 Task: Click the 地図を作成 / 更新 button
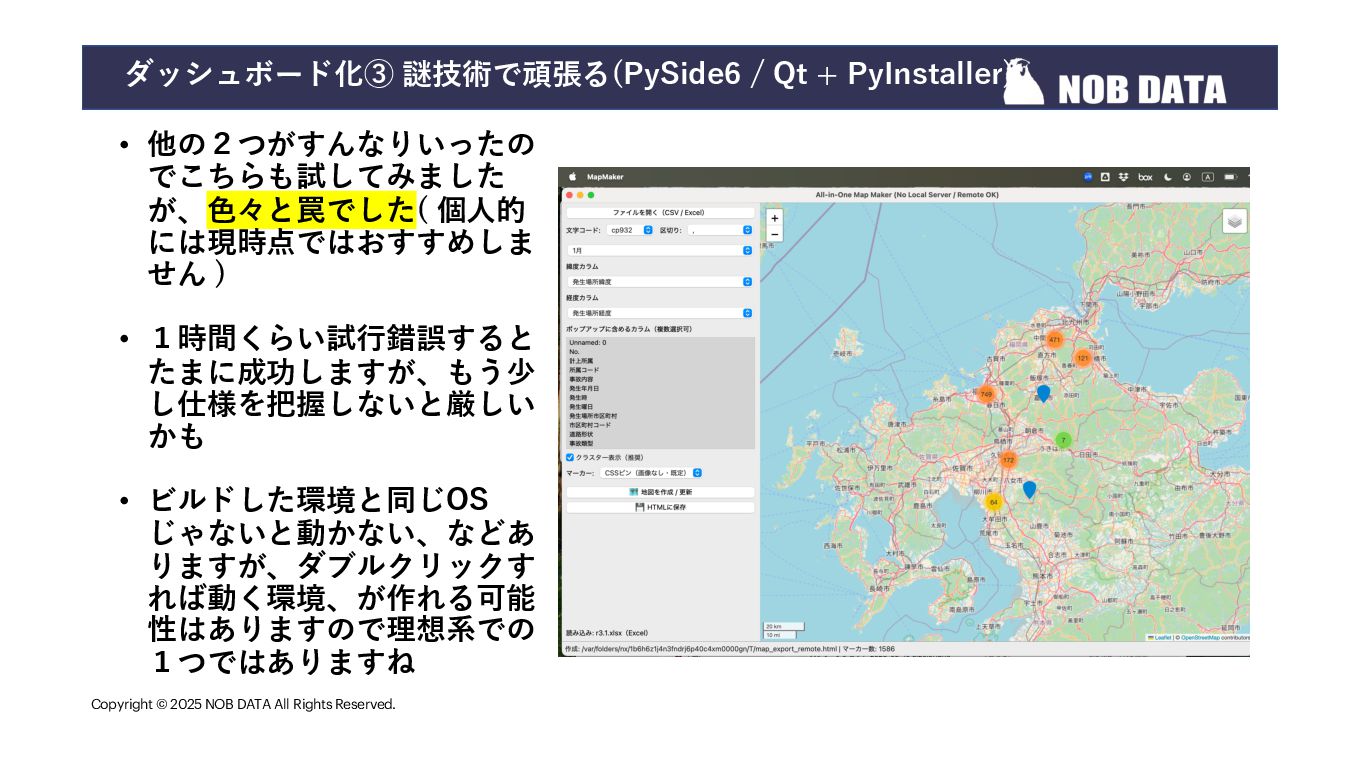click(x=660, y=492)
